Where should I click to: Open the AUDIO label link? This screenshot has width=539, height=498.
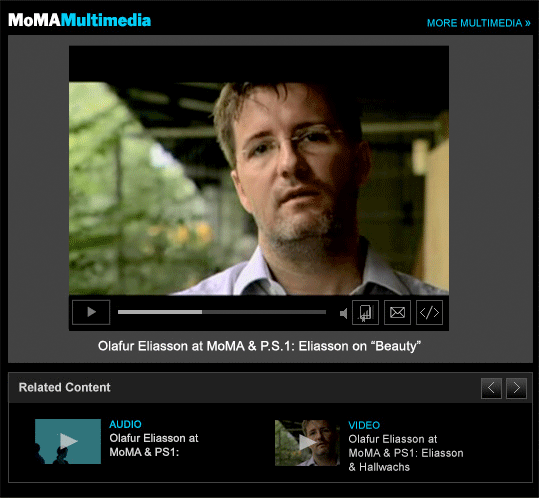(125, 424)
